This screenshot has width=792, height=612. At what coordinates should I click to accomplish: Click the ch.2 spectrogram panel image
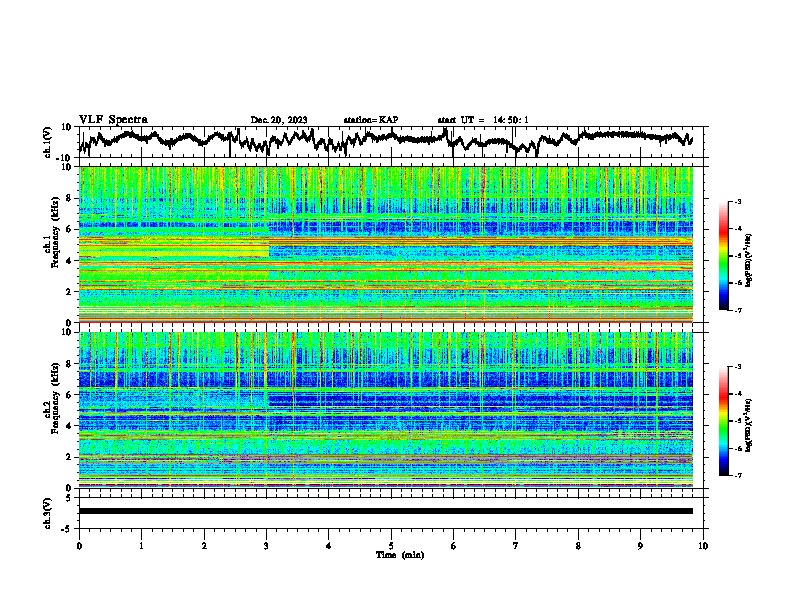tap(386, 410)
